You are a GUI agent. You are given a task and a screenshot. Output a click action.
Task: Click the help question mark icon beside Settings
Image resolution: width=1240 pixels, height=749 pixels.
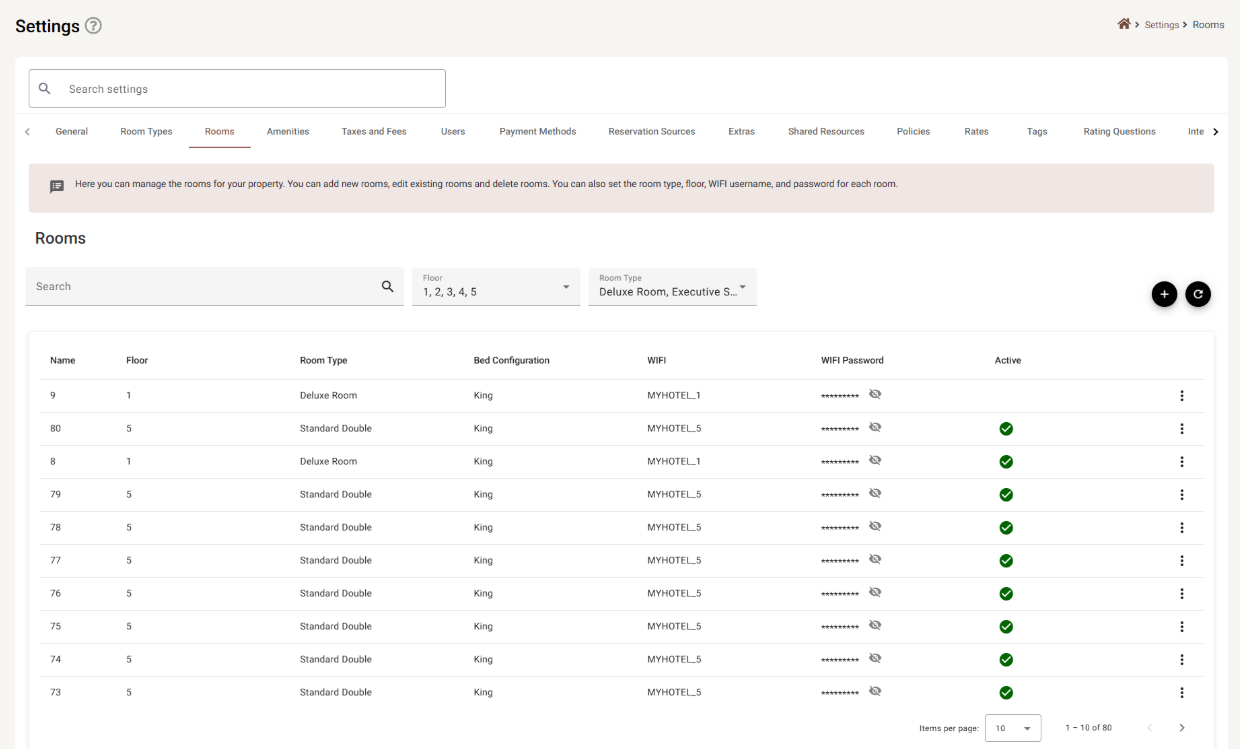(93, 26)
